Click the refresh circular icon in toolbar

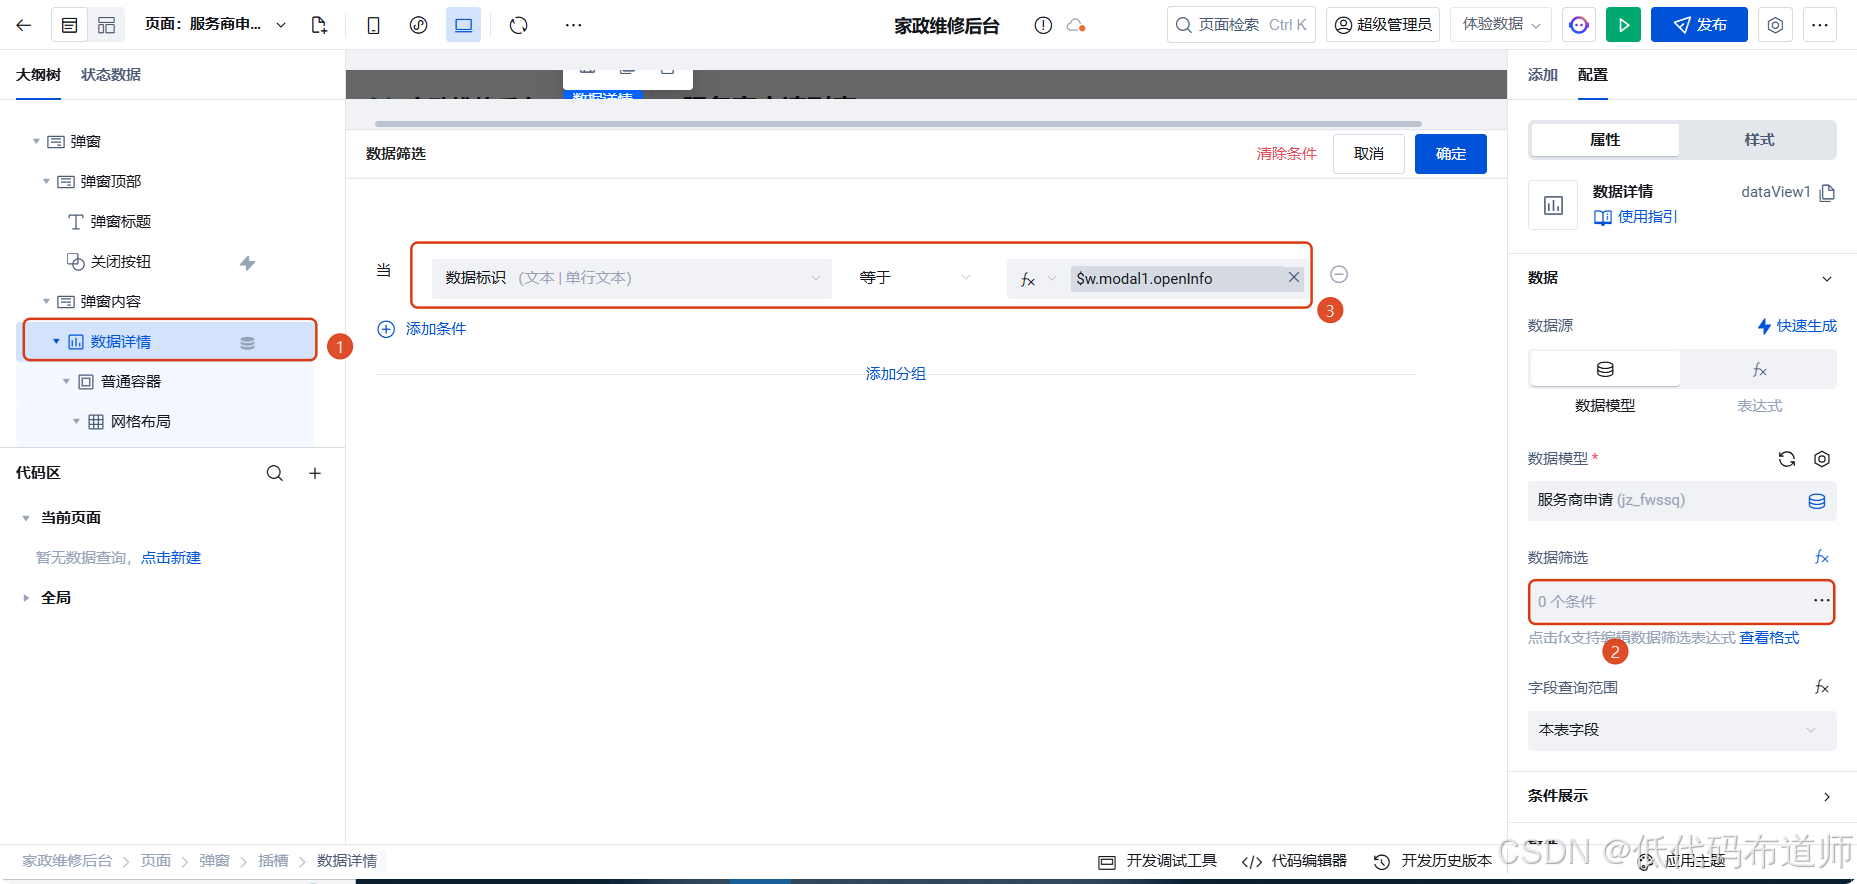pyautogui.click(x=518, y=25)
